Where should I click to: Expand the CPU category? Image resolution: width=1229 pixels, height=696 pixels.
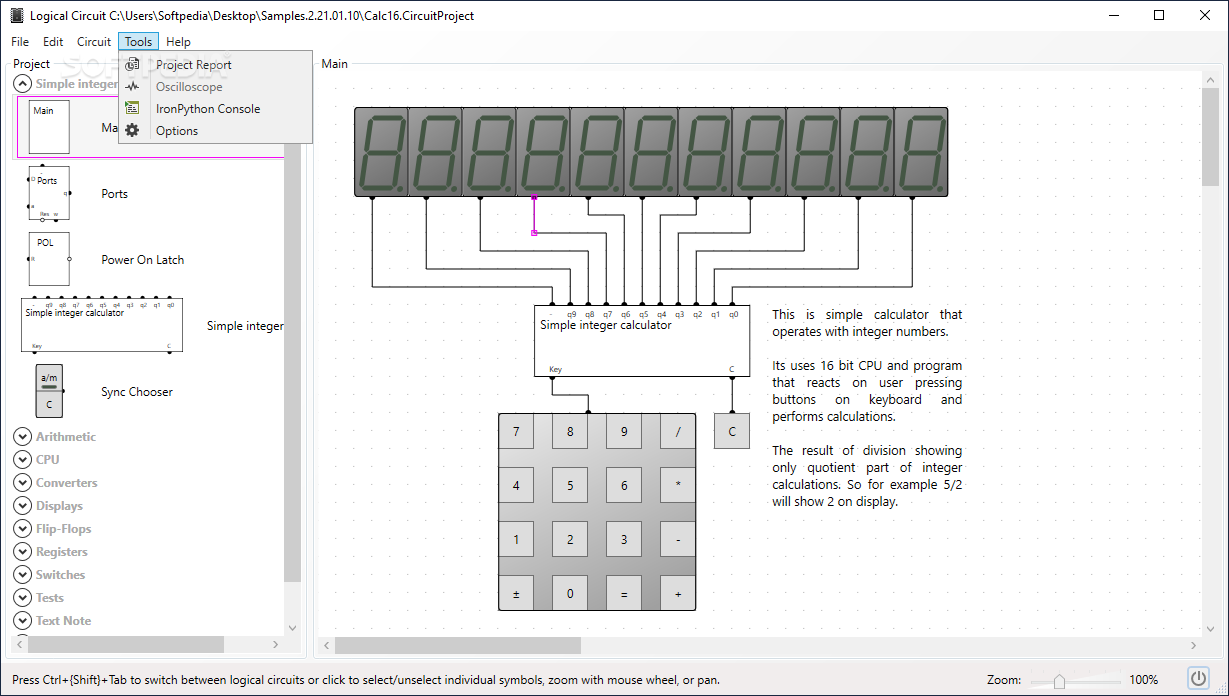click(22, 459)
